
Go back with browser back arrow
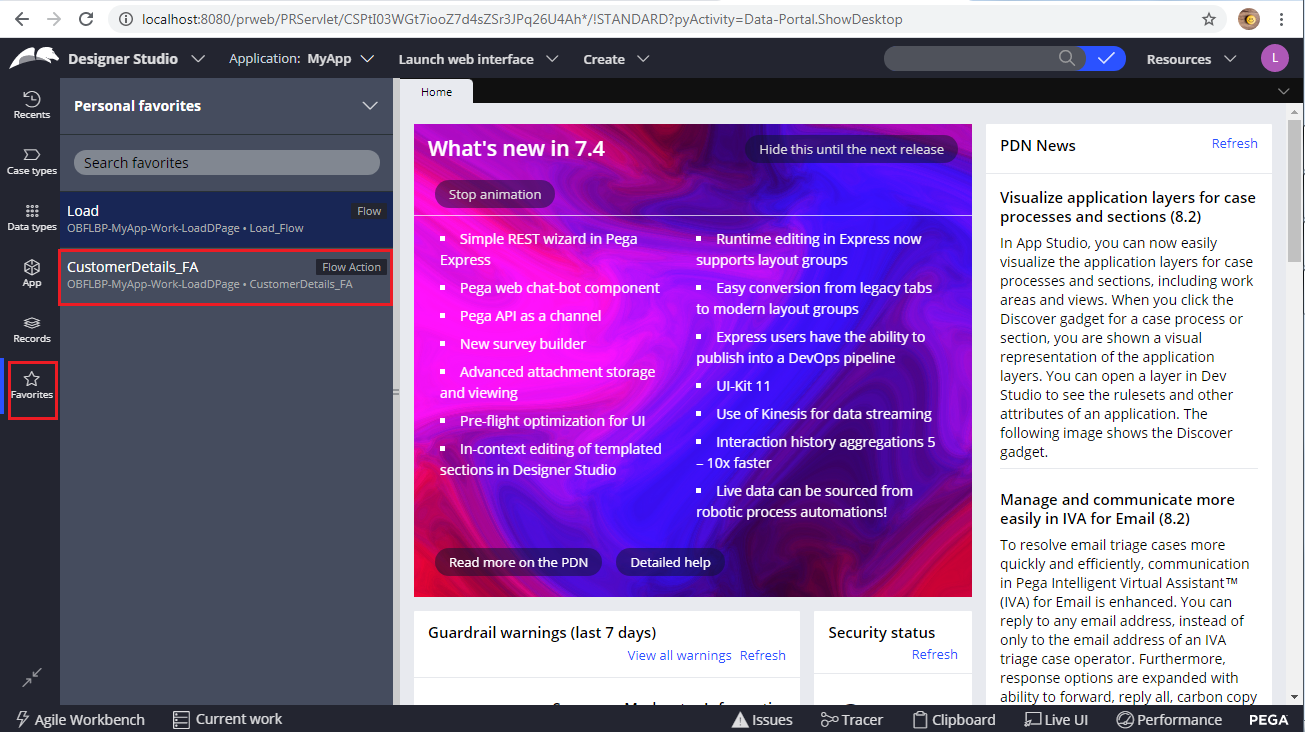[x=22, y=19]
